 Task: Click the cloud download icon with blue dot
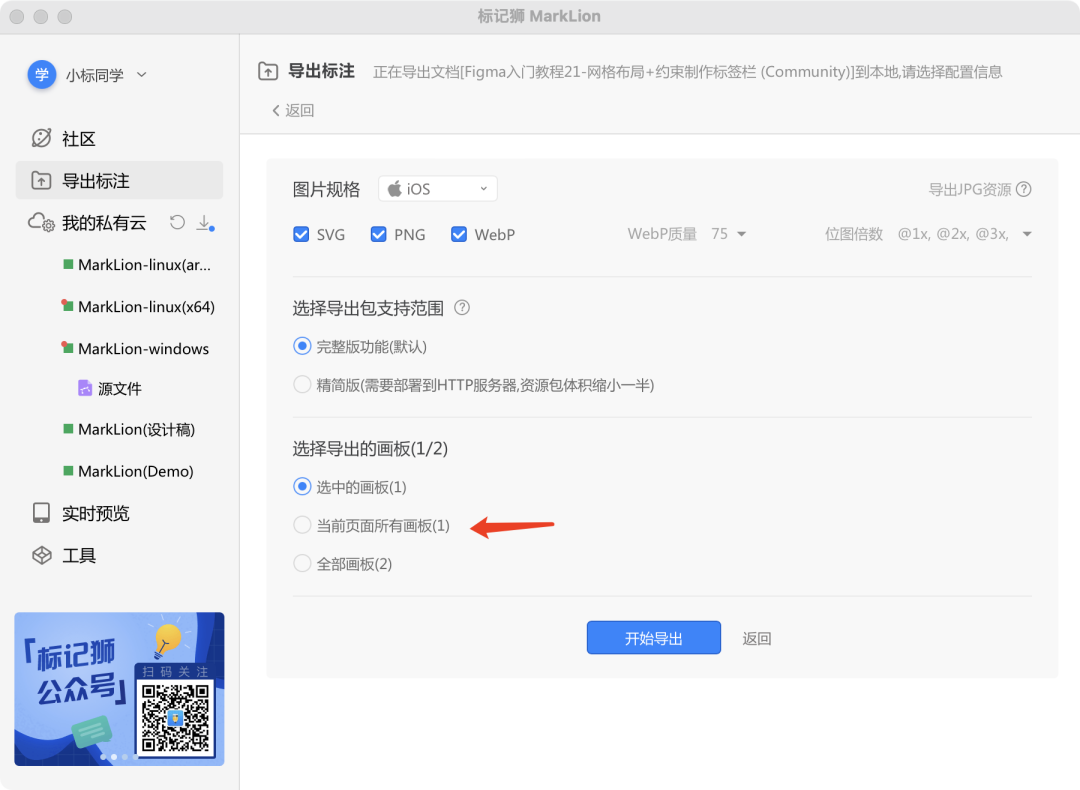pyautogui.click(x=205, y=222)
